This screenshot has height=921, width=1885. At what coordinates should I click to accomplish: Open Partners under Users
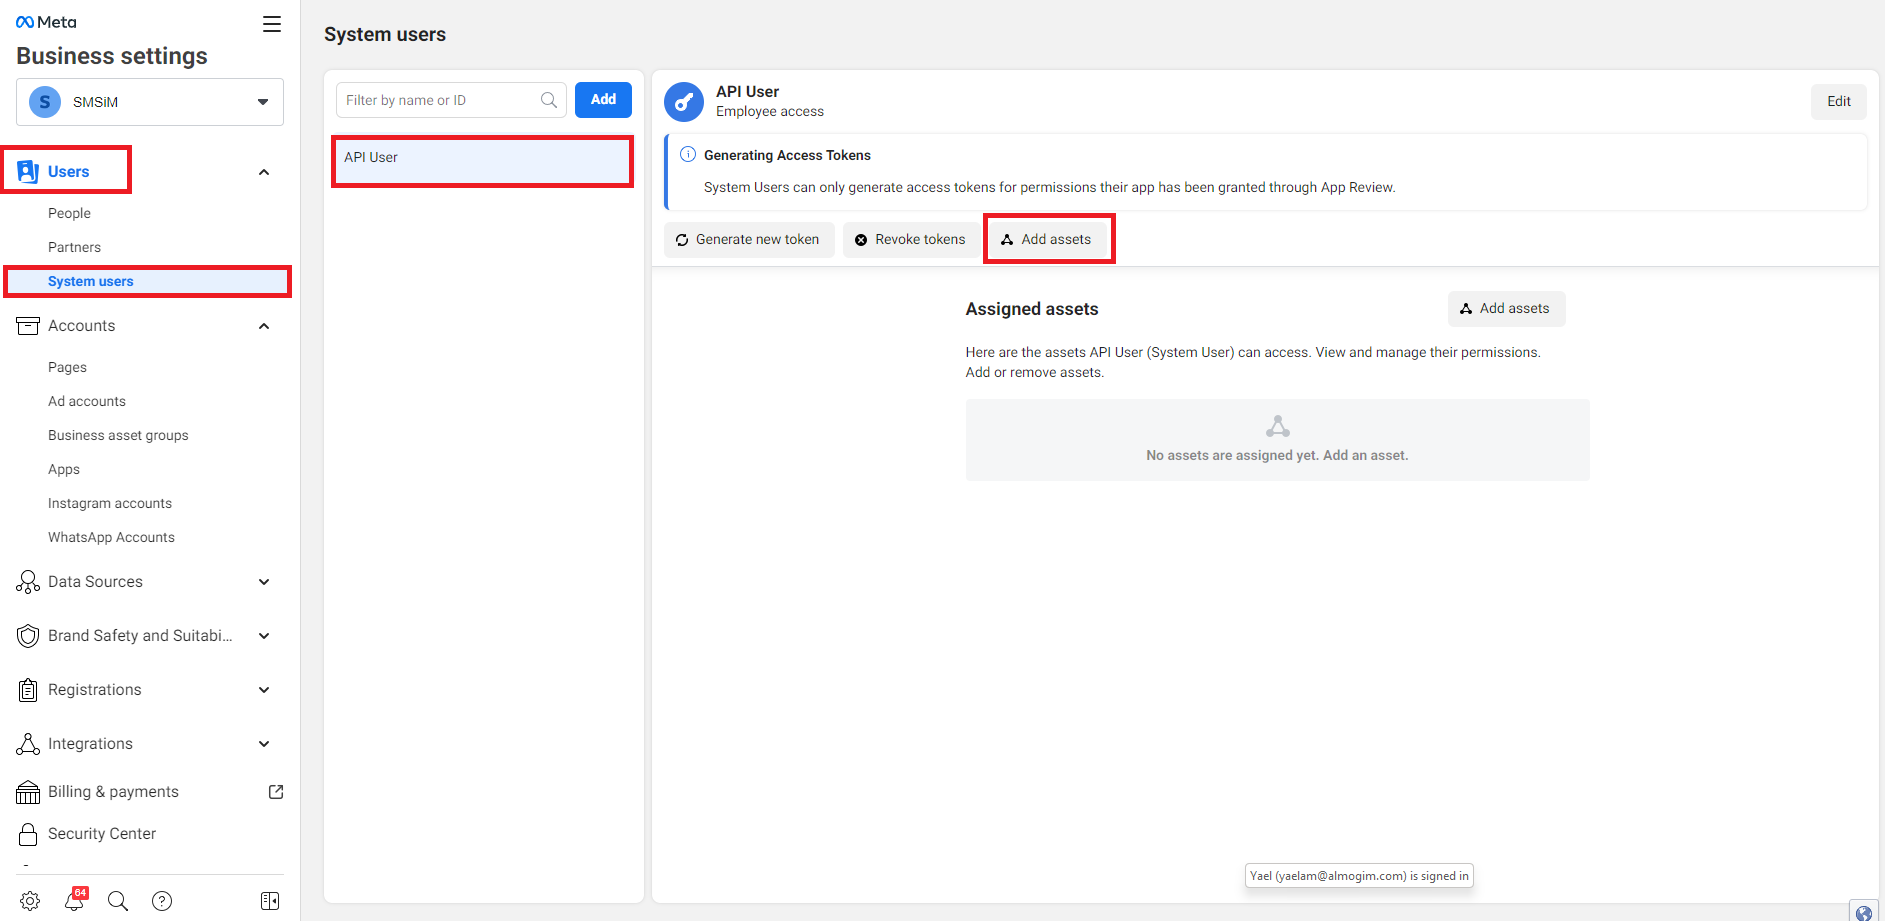coord(74,247)
